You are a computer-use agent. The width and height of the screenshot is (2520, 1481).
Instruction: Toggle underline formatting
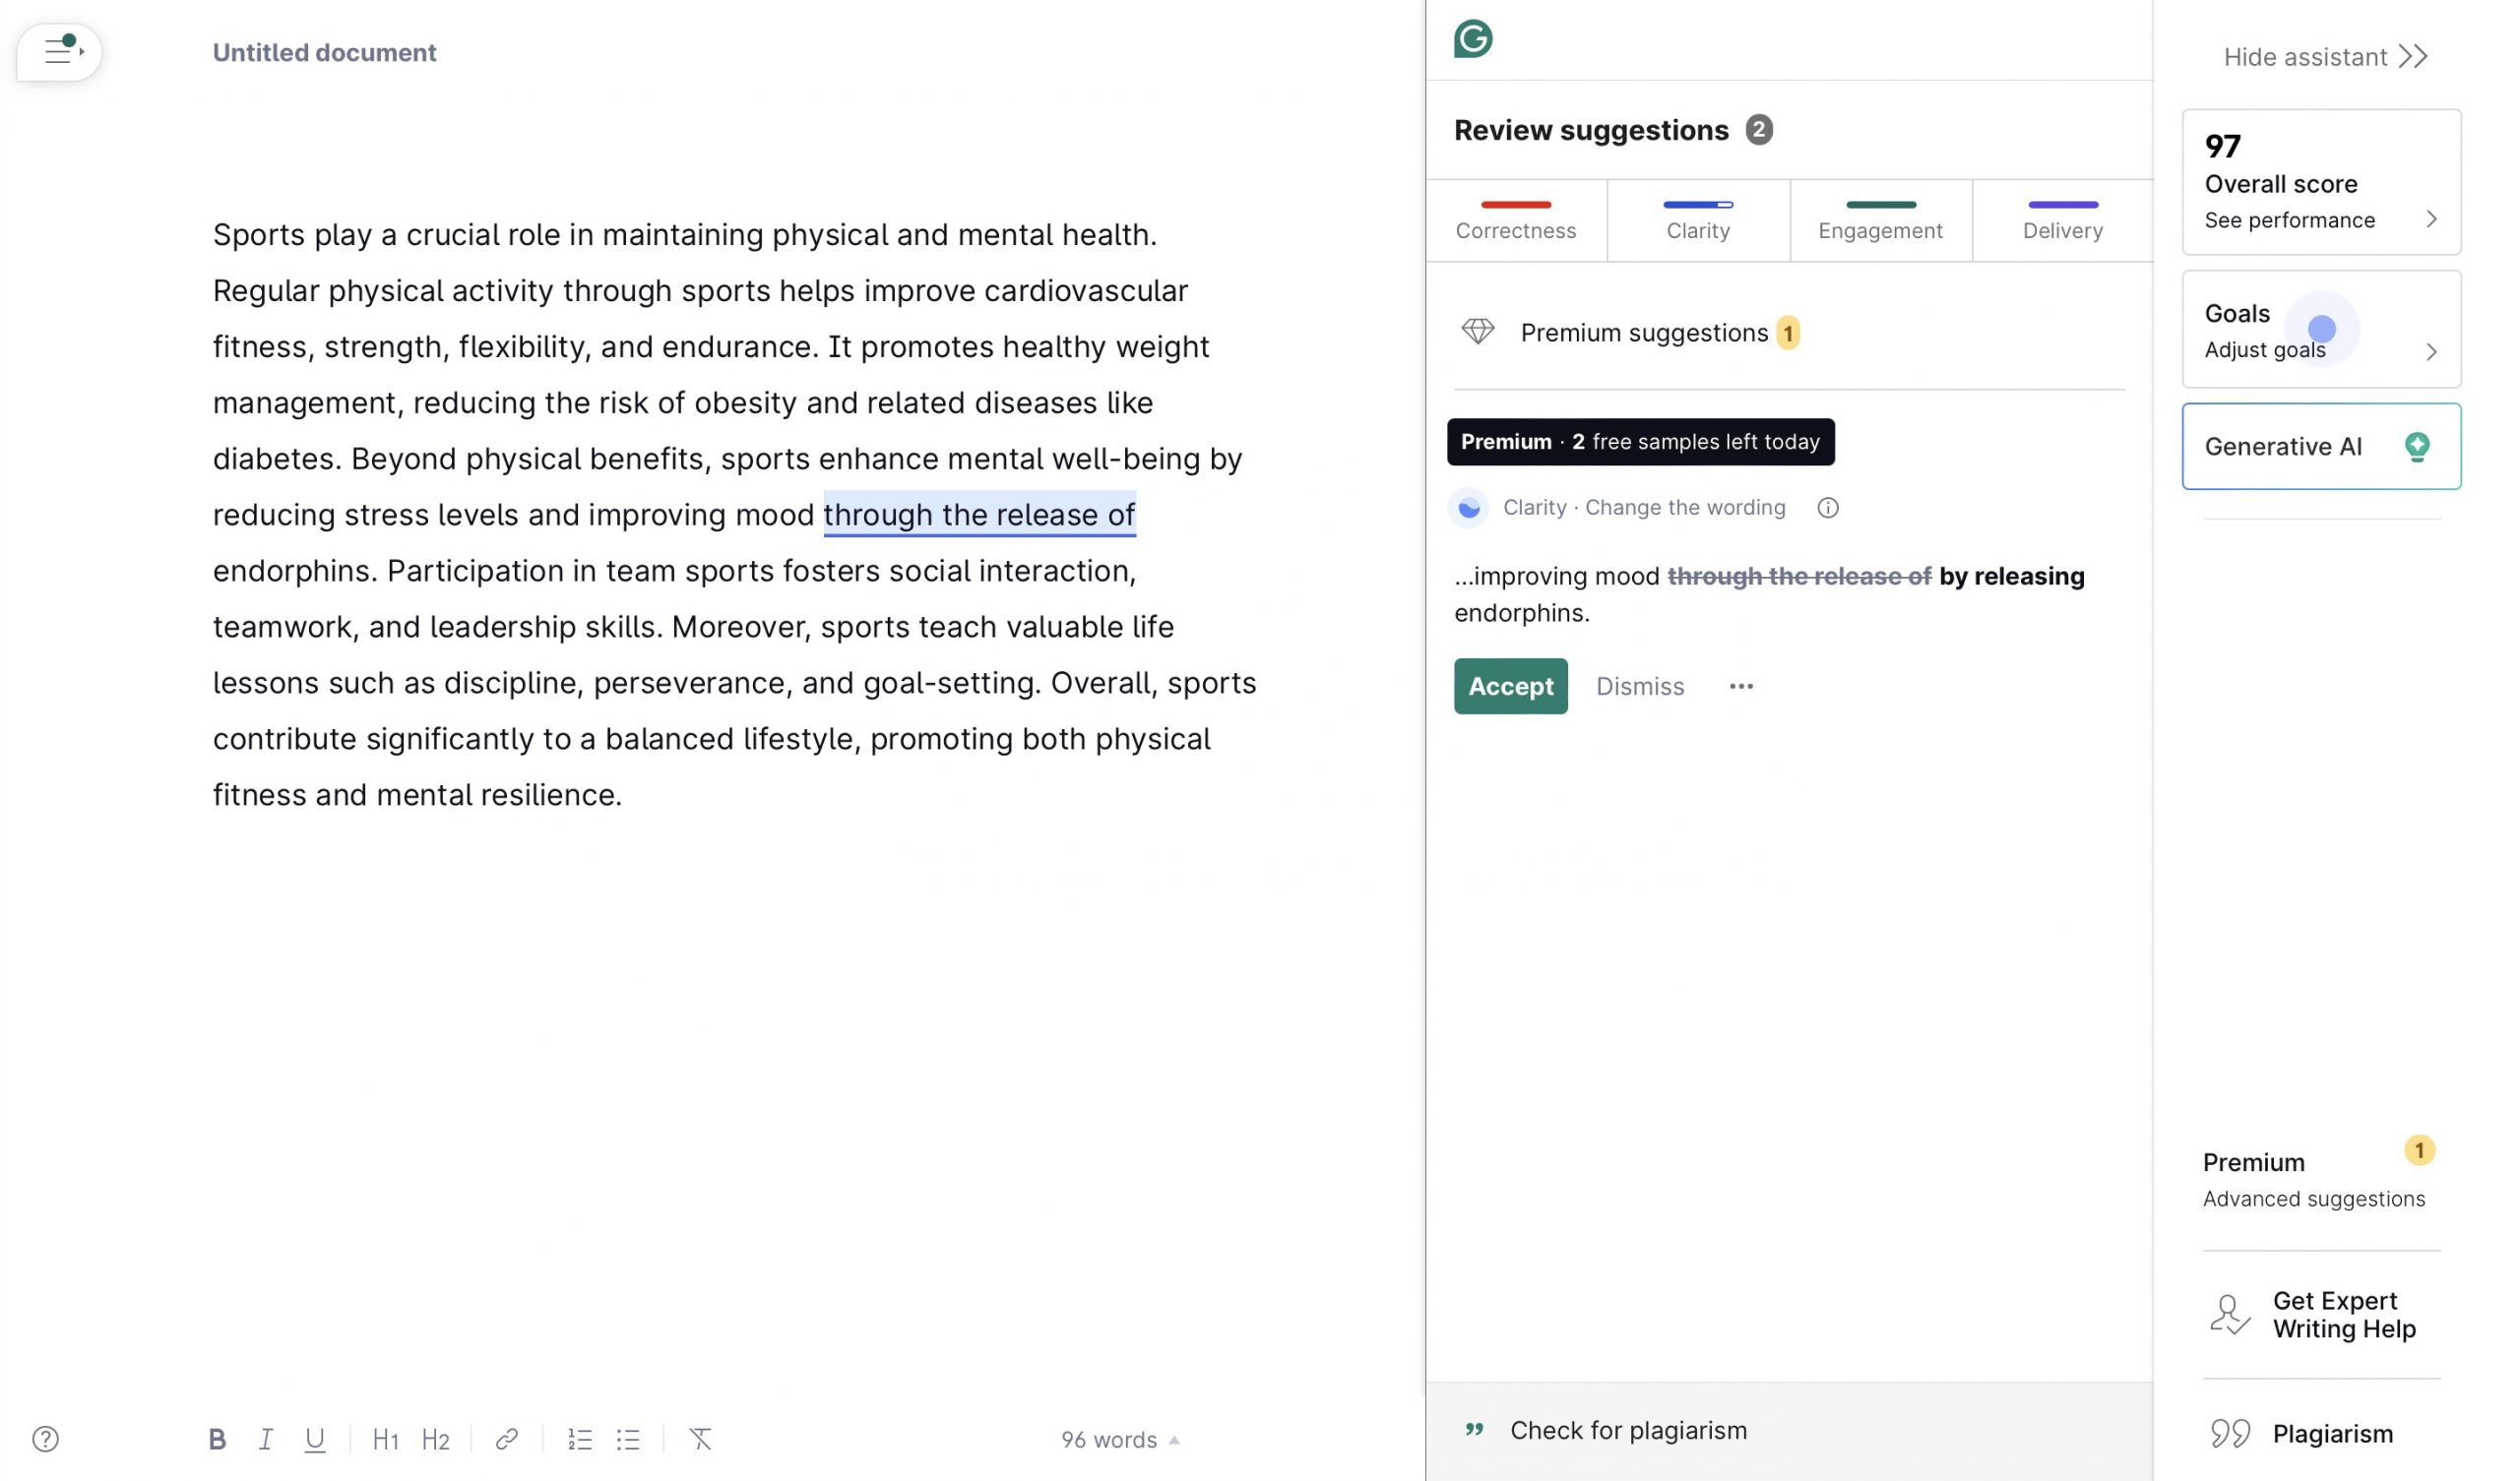(315, 1439)
